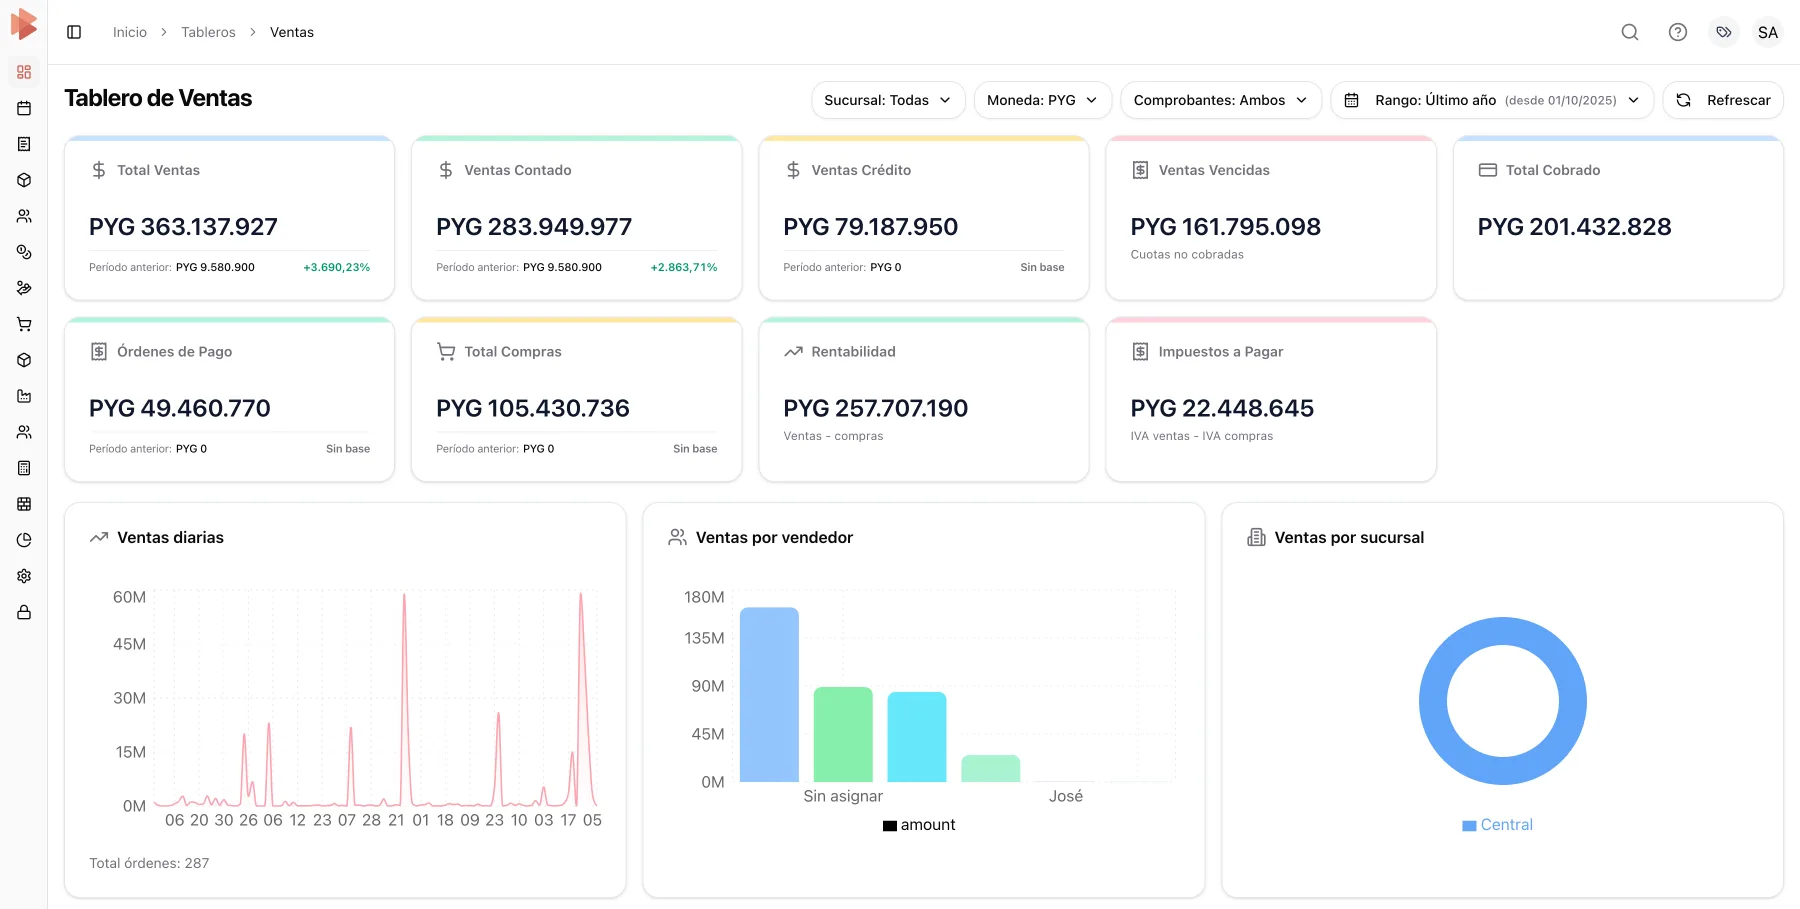1800x909 pixels.
Task: Open the document list icon in sidebar
Action: [x=24, y=144]
